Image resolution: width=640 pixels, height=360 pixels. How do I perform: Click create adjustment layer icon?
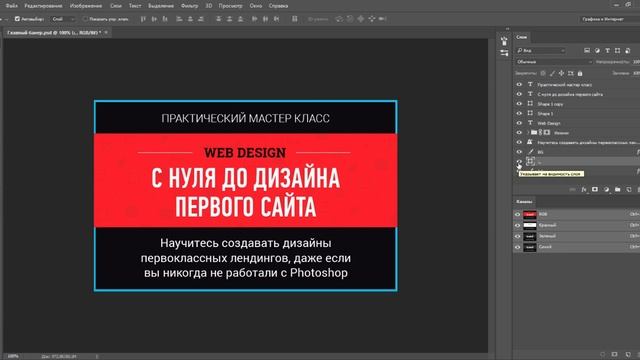click(606, 189)
